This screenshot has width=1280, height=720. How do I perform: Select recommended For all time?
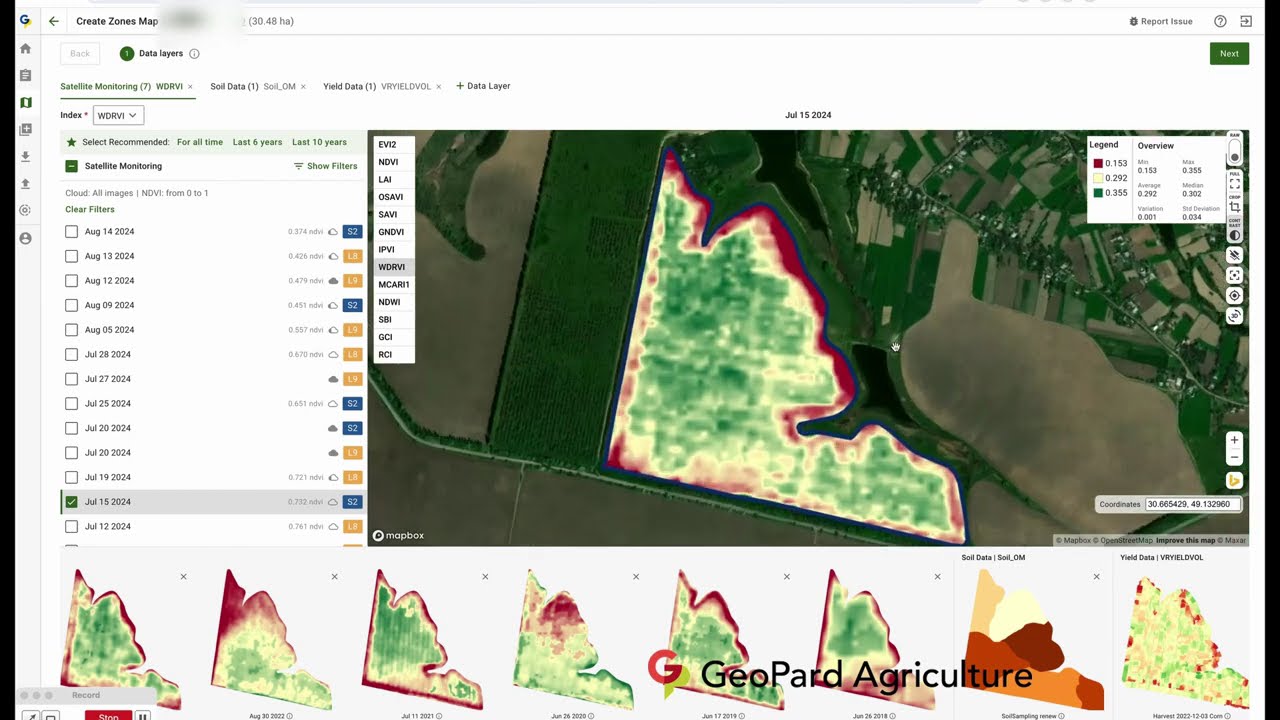coord(200,142)
